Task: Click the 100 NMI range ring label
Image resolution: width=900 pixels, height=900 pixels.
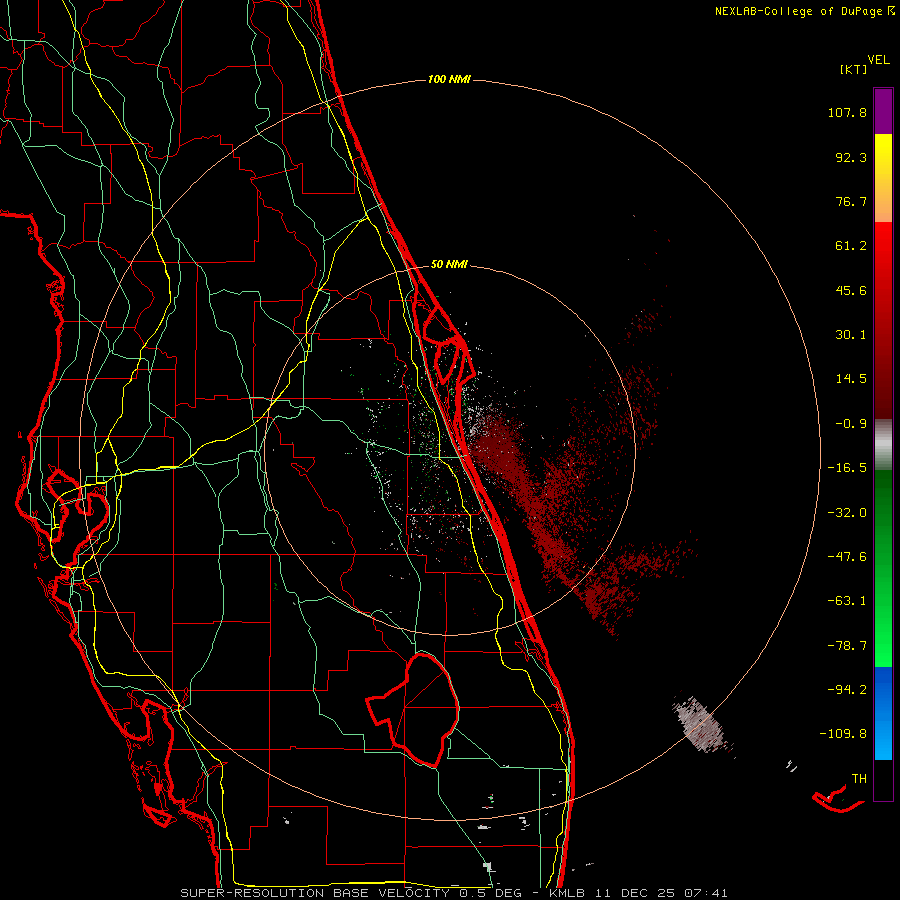Action: click(449, 79)
